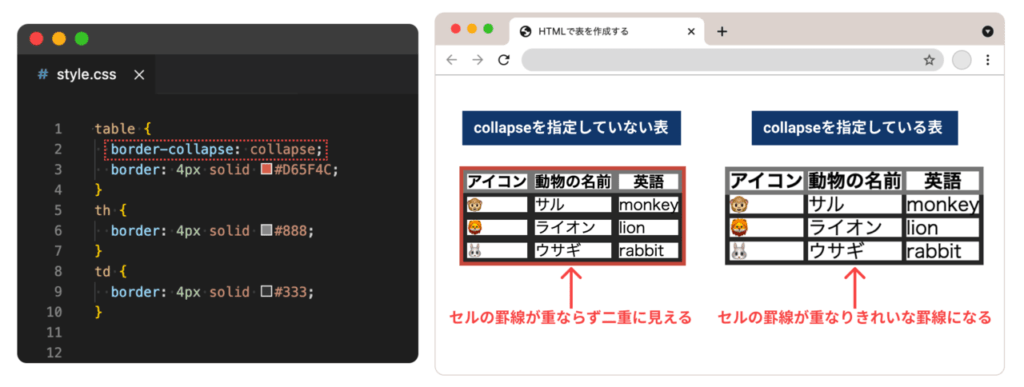This screenshot has height=387, width=1024.
Task: Click the 'th {' selector line
Action: (x=110, y=210)
